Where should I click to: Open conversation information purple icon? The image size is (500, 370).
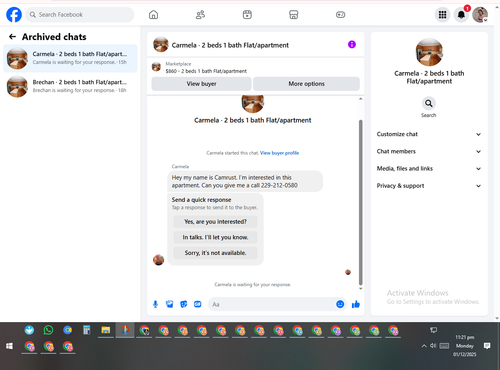tap(352, 44)
